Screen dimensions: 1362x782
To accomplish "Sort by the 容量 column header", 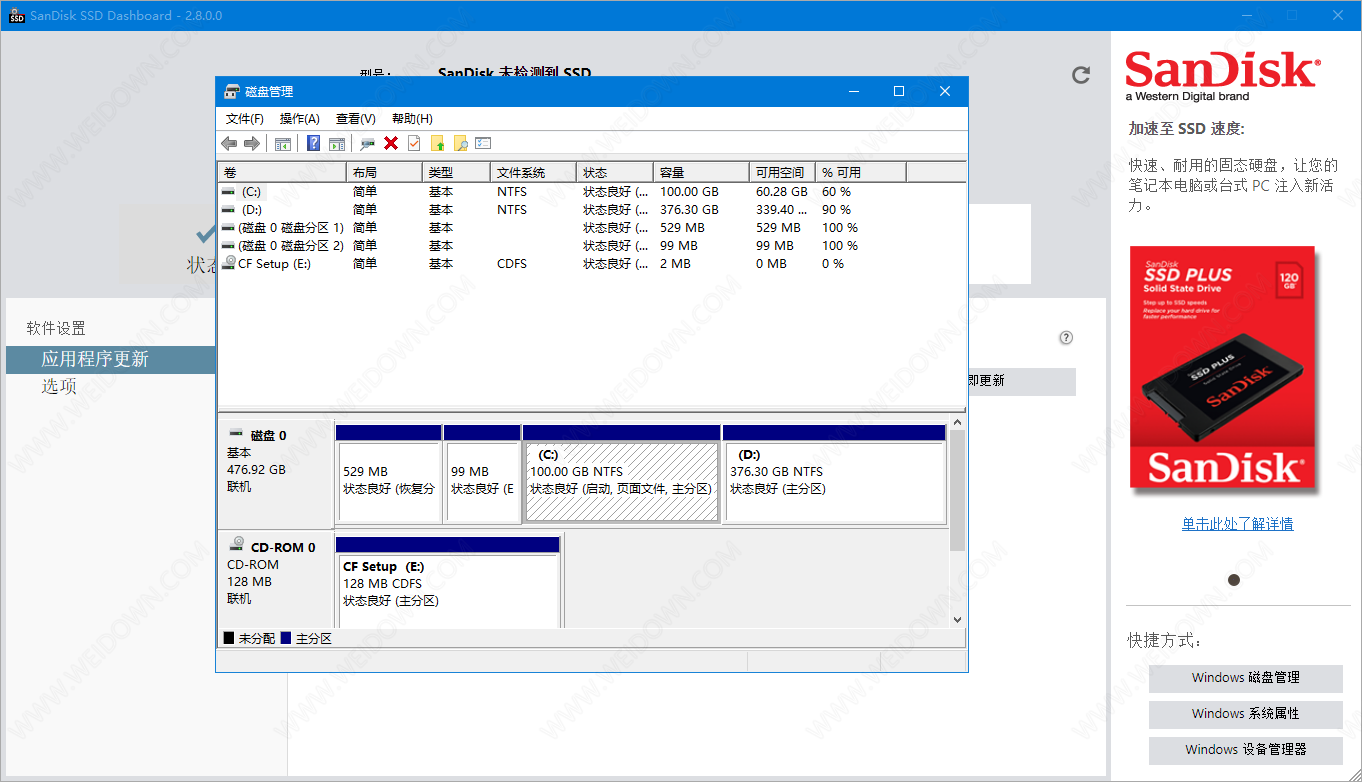I will click(x=701, y=172).
